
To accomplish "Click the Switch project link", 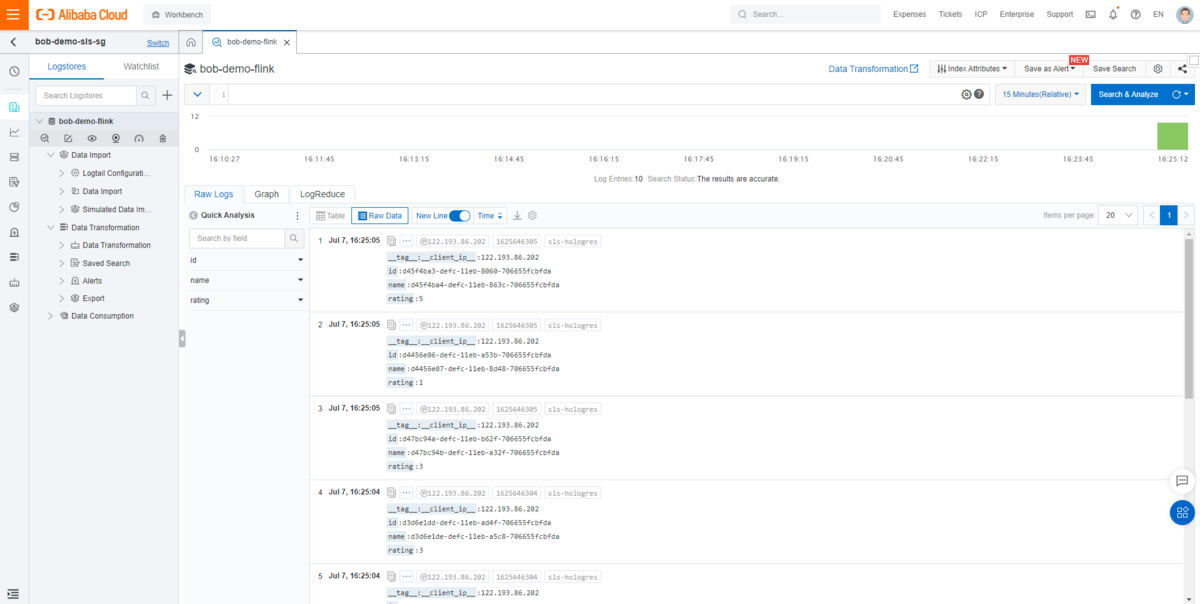I will click(x=158, y=43).
